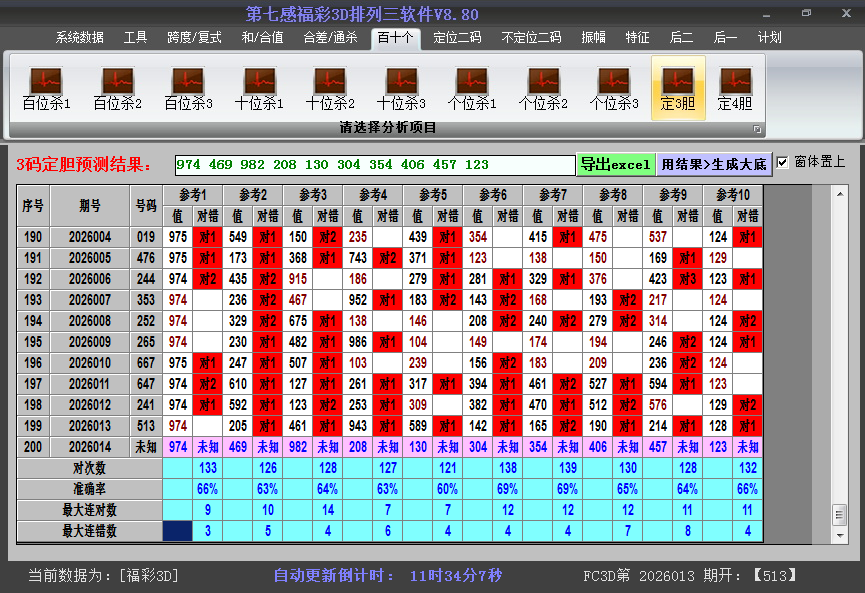865x593 pixels.
Task: Click the 定4胆 analysis icon
Action: point(735,88)
